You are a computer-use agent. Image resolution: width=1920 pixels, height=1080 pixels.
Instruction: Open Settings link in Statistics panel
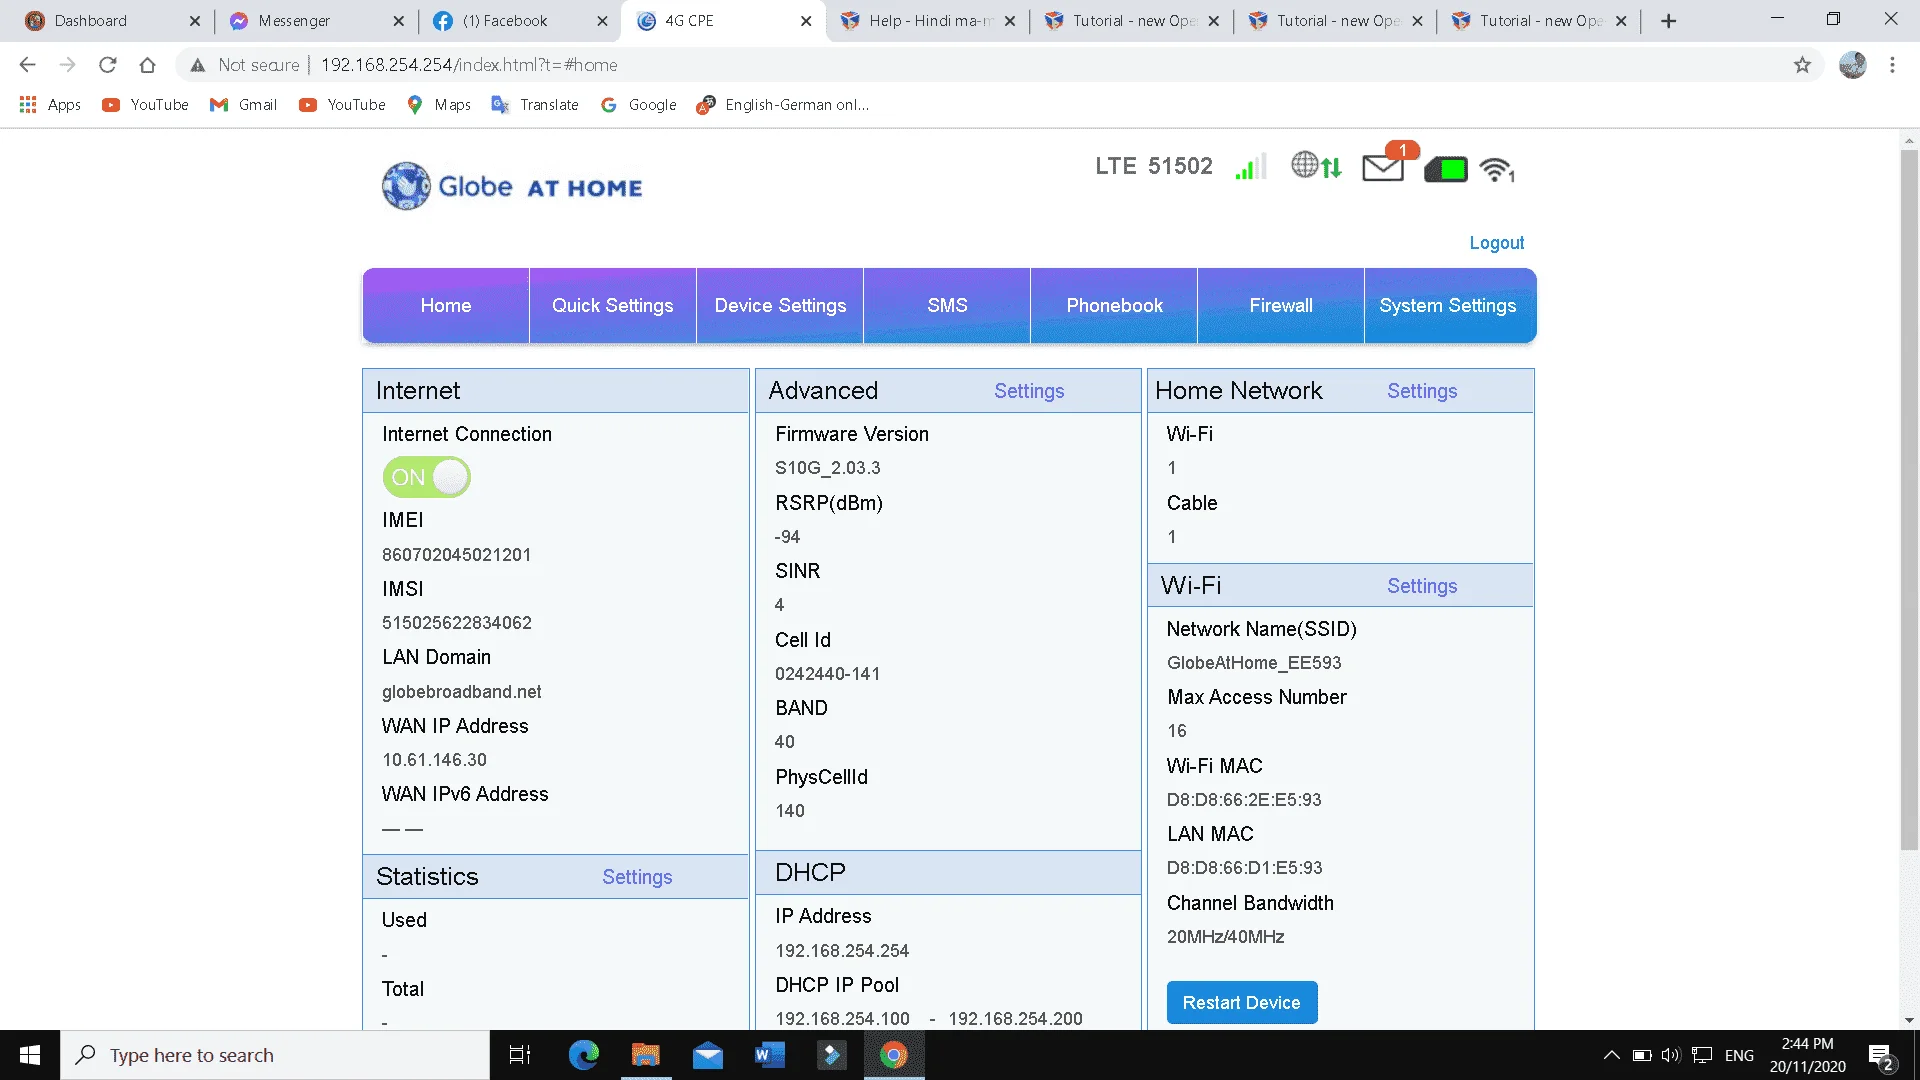coord(637,877)
